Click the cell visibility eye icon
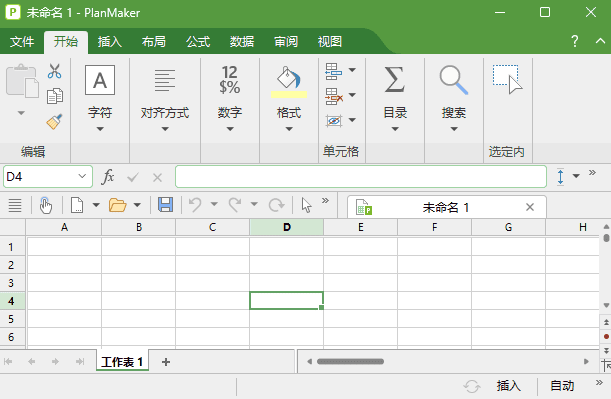The image size is (611, 399). tap(334, 121)
